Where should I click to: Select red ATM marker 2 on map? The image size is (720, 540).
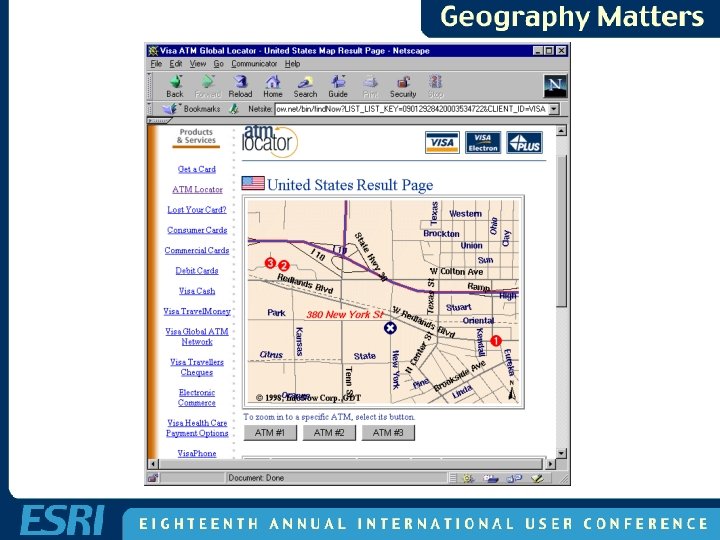tap(284, 265)
